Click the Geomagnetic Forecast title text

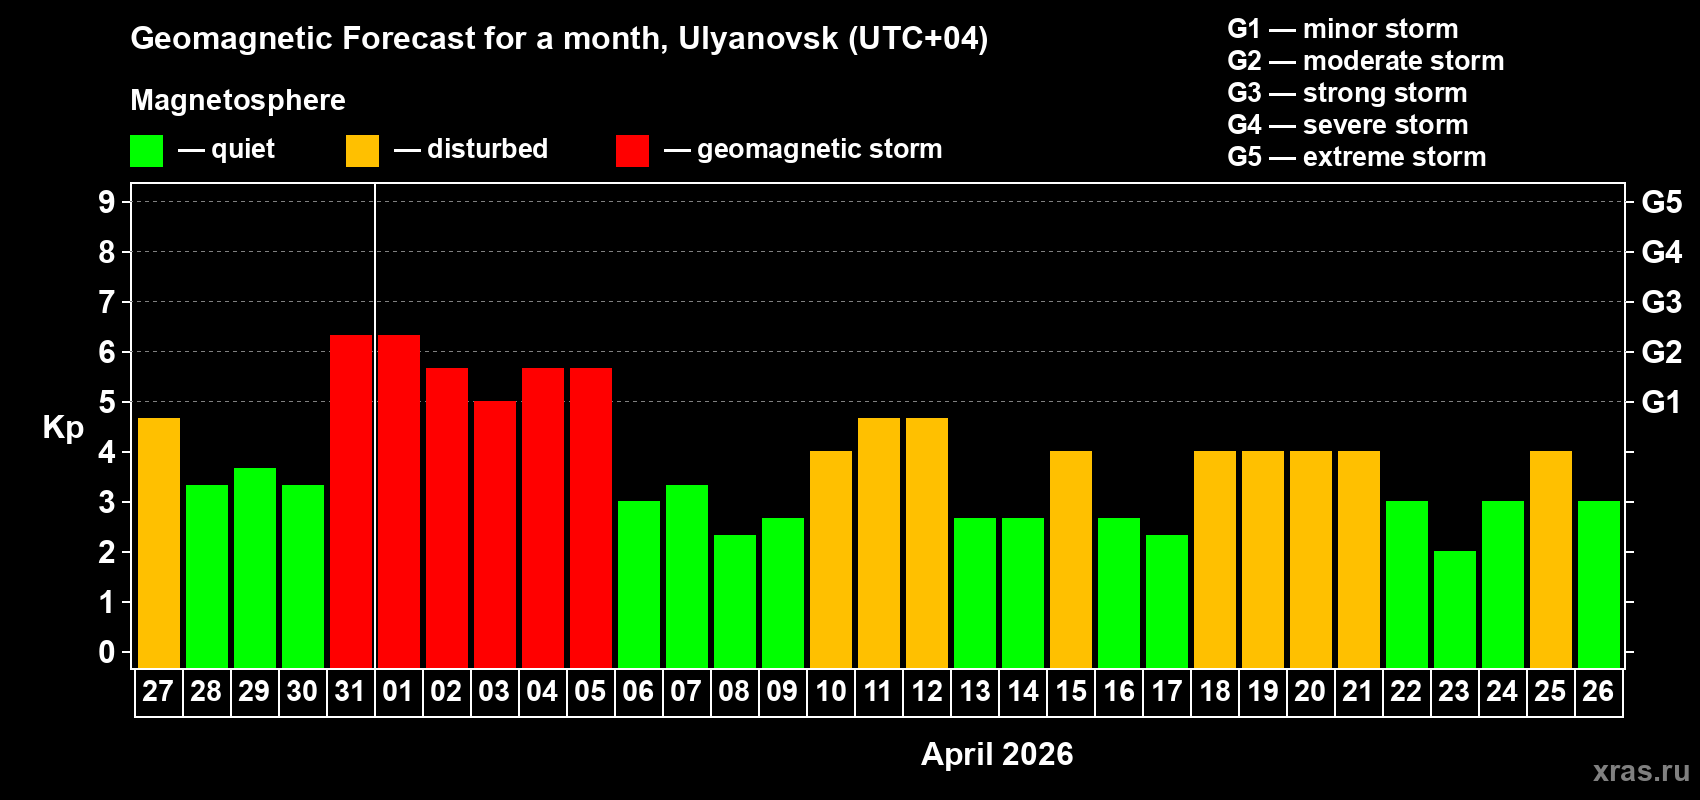tap(559, 39)
